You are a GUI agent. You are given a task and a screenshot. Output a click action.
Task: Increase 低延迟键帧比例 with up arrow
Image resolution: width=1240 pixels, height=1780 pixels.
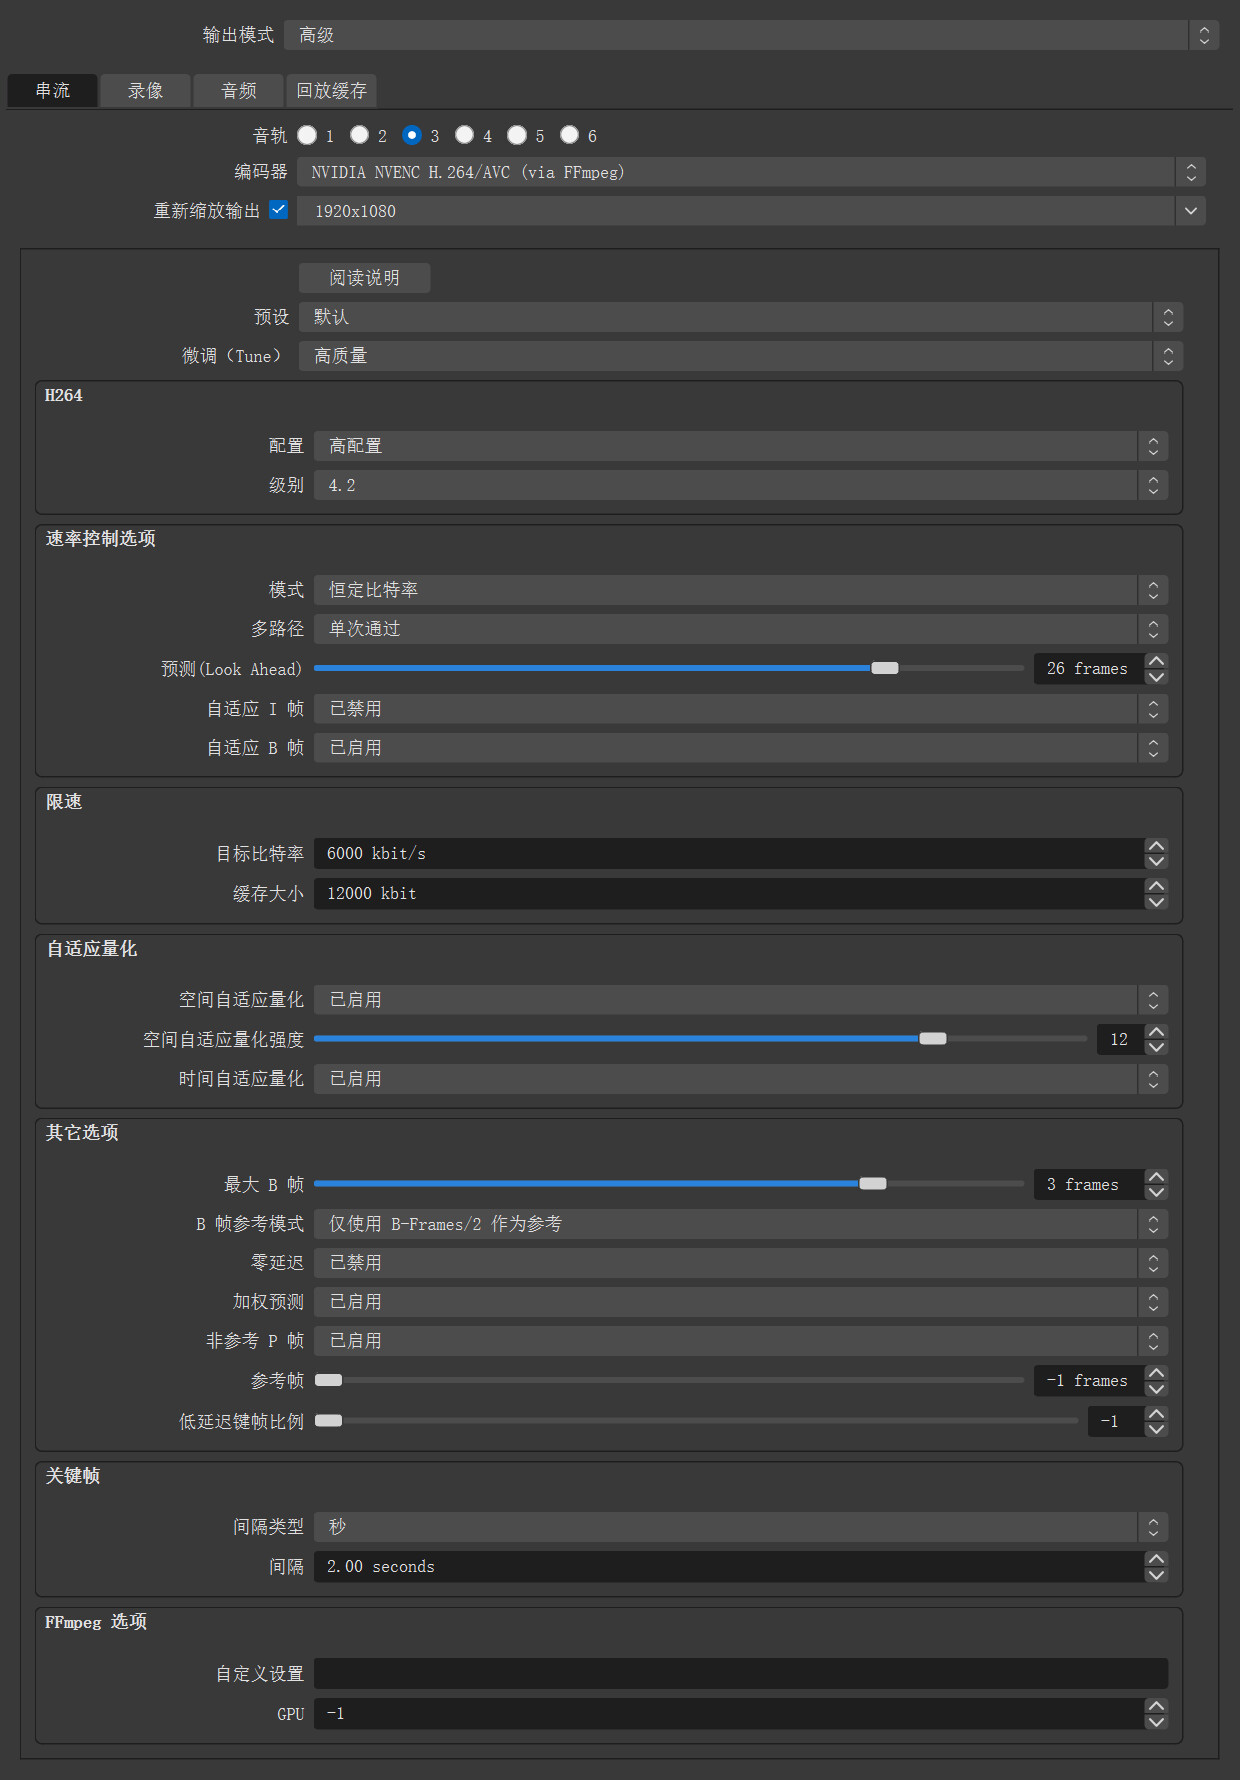[1156, 1413]
